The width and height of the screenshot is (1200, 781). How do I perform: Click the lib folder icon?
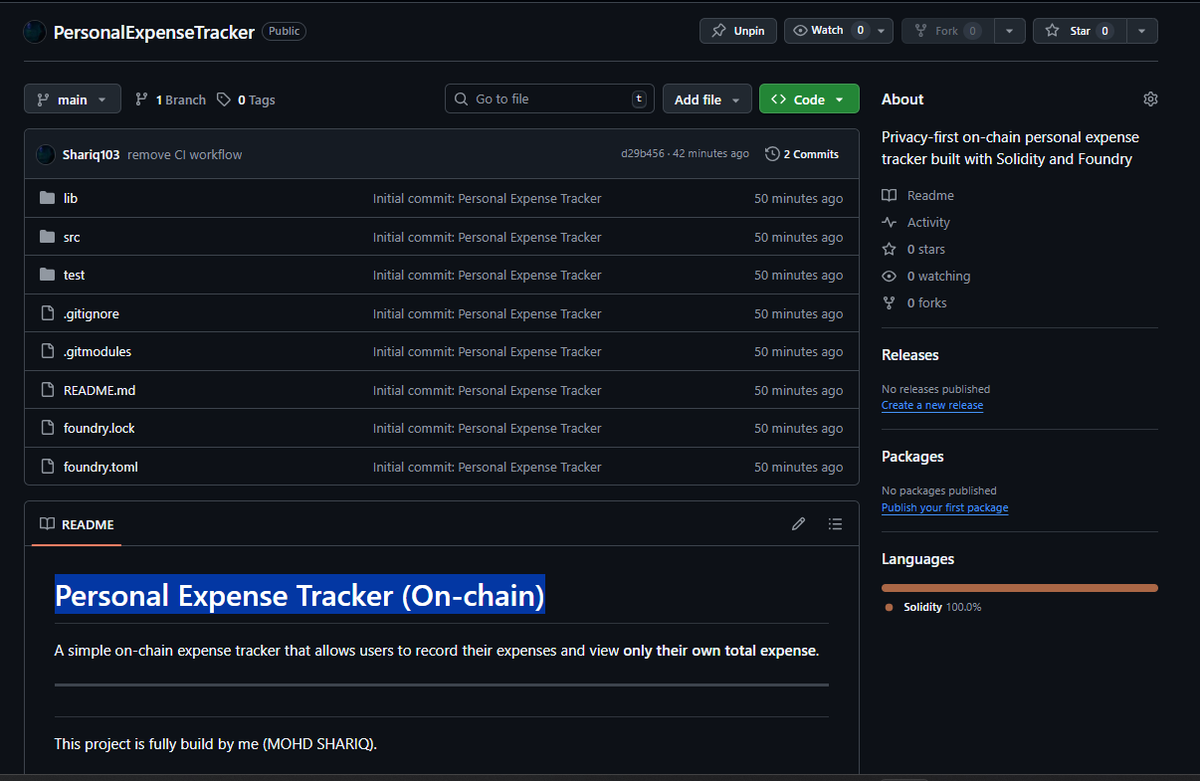pyautogui.click(x=47, y=198)
